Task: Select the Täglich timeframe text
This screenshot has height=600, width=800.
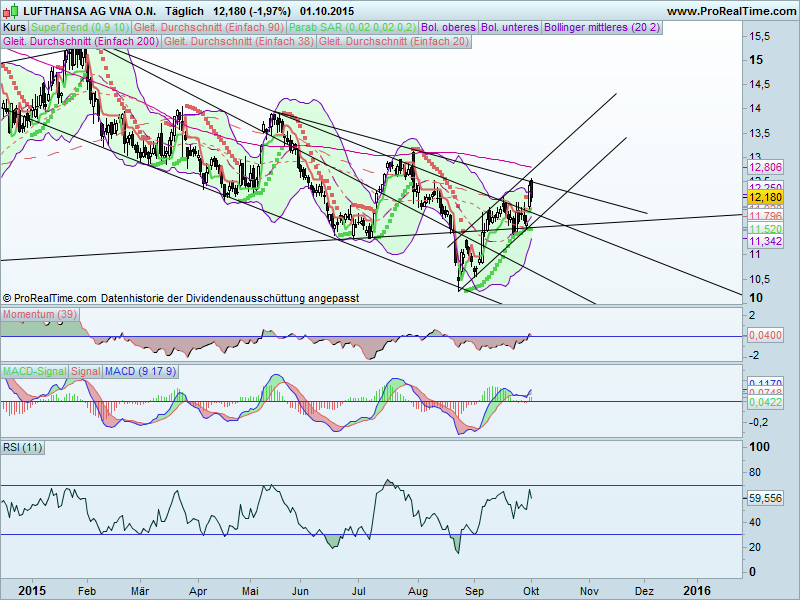Action: [184, 11]
